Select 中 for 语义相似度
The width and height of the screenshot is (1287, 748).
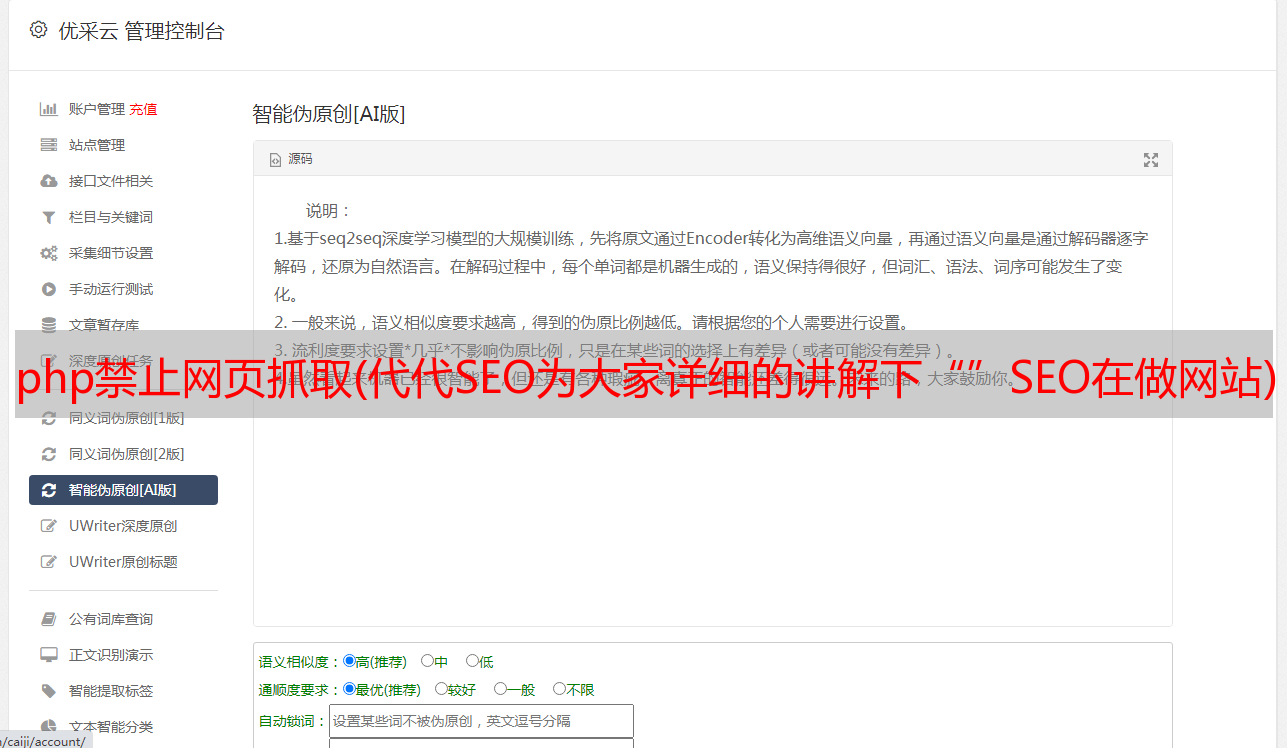(x=427, y=661)
